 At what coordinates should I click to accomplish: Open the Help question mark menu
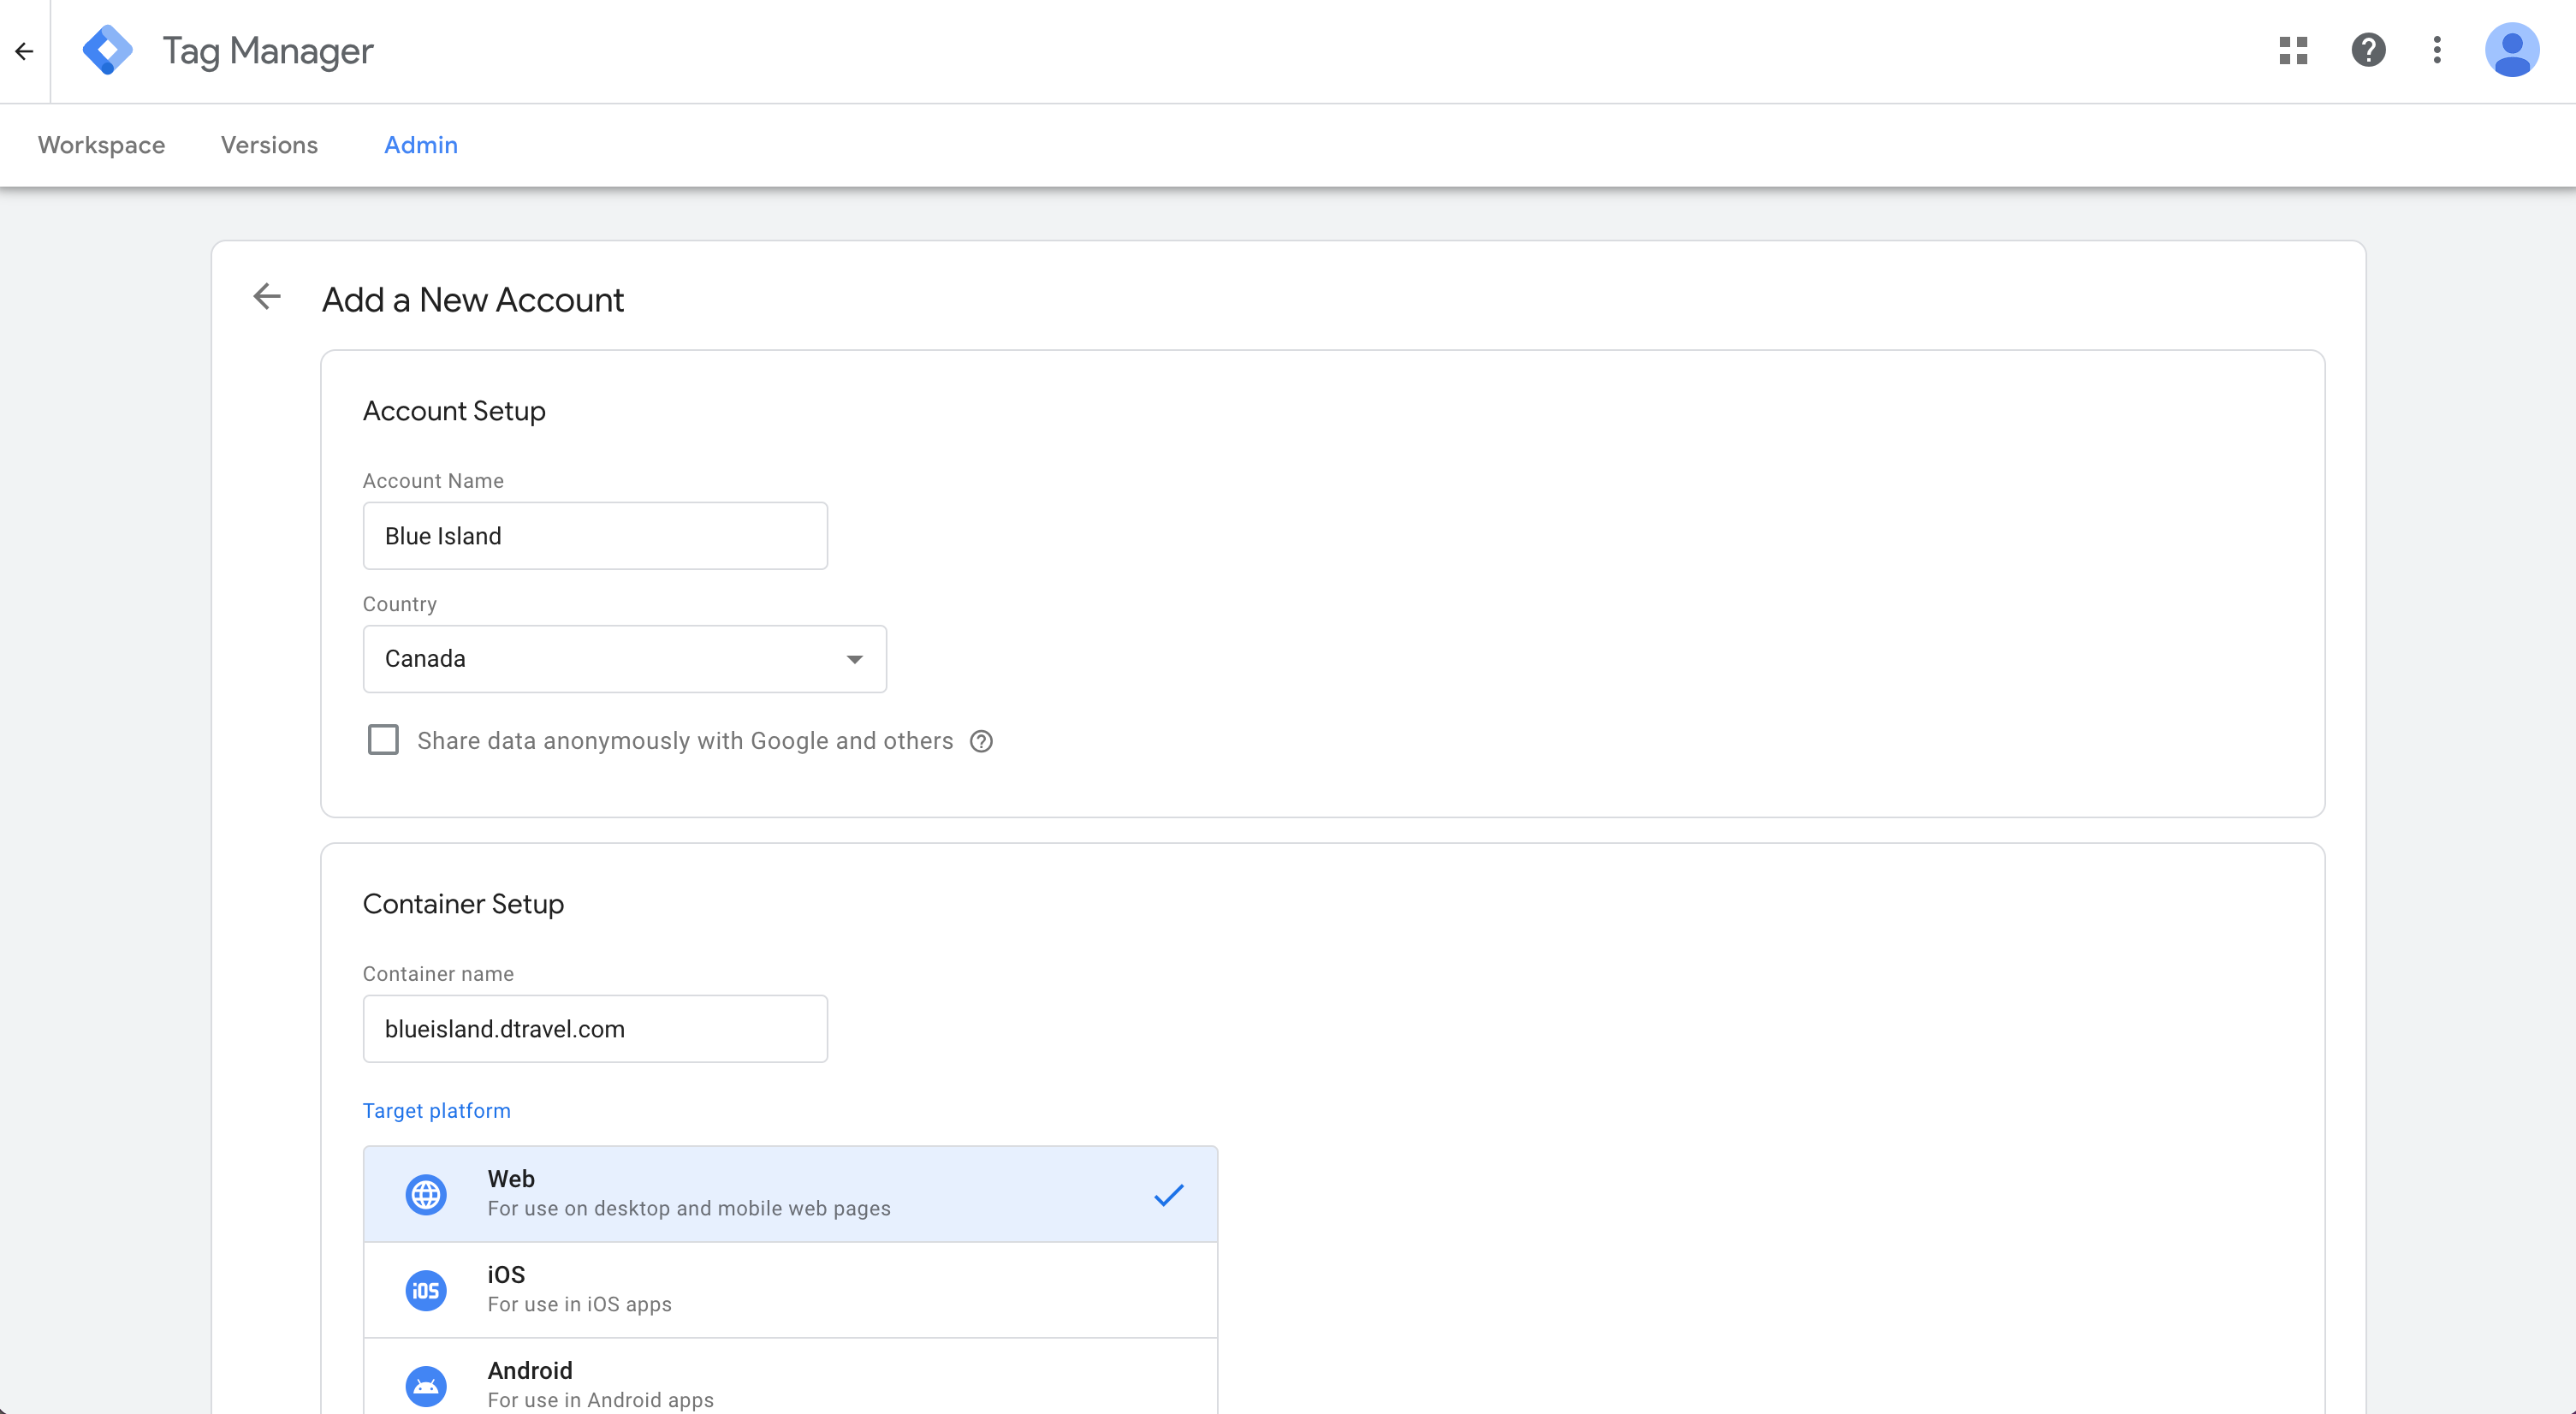click(x=2368, y=50)
